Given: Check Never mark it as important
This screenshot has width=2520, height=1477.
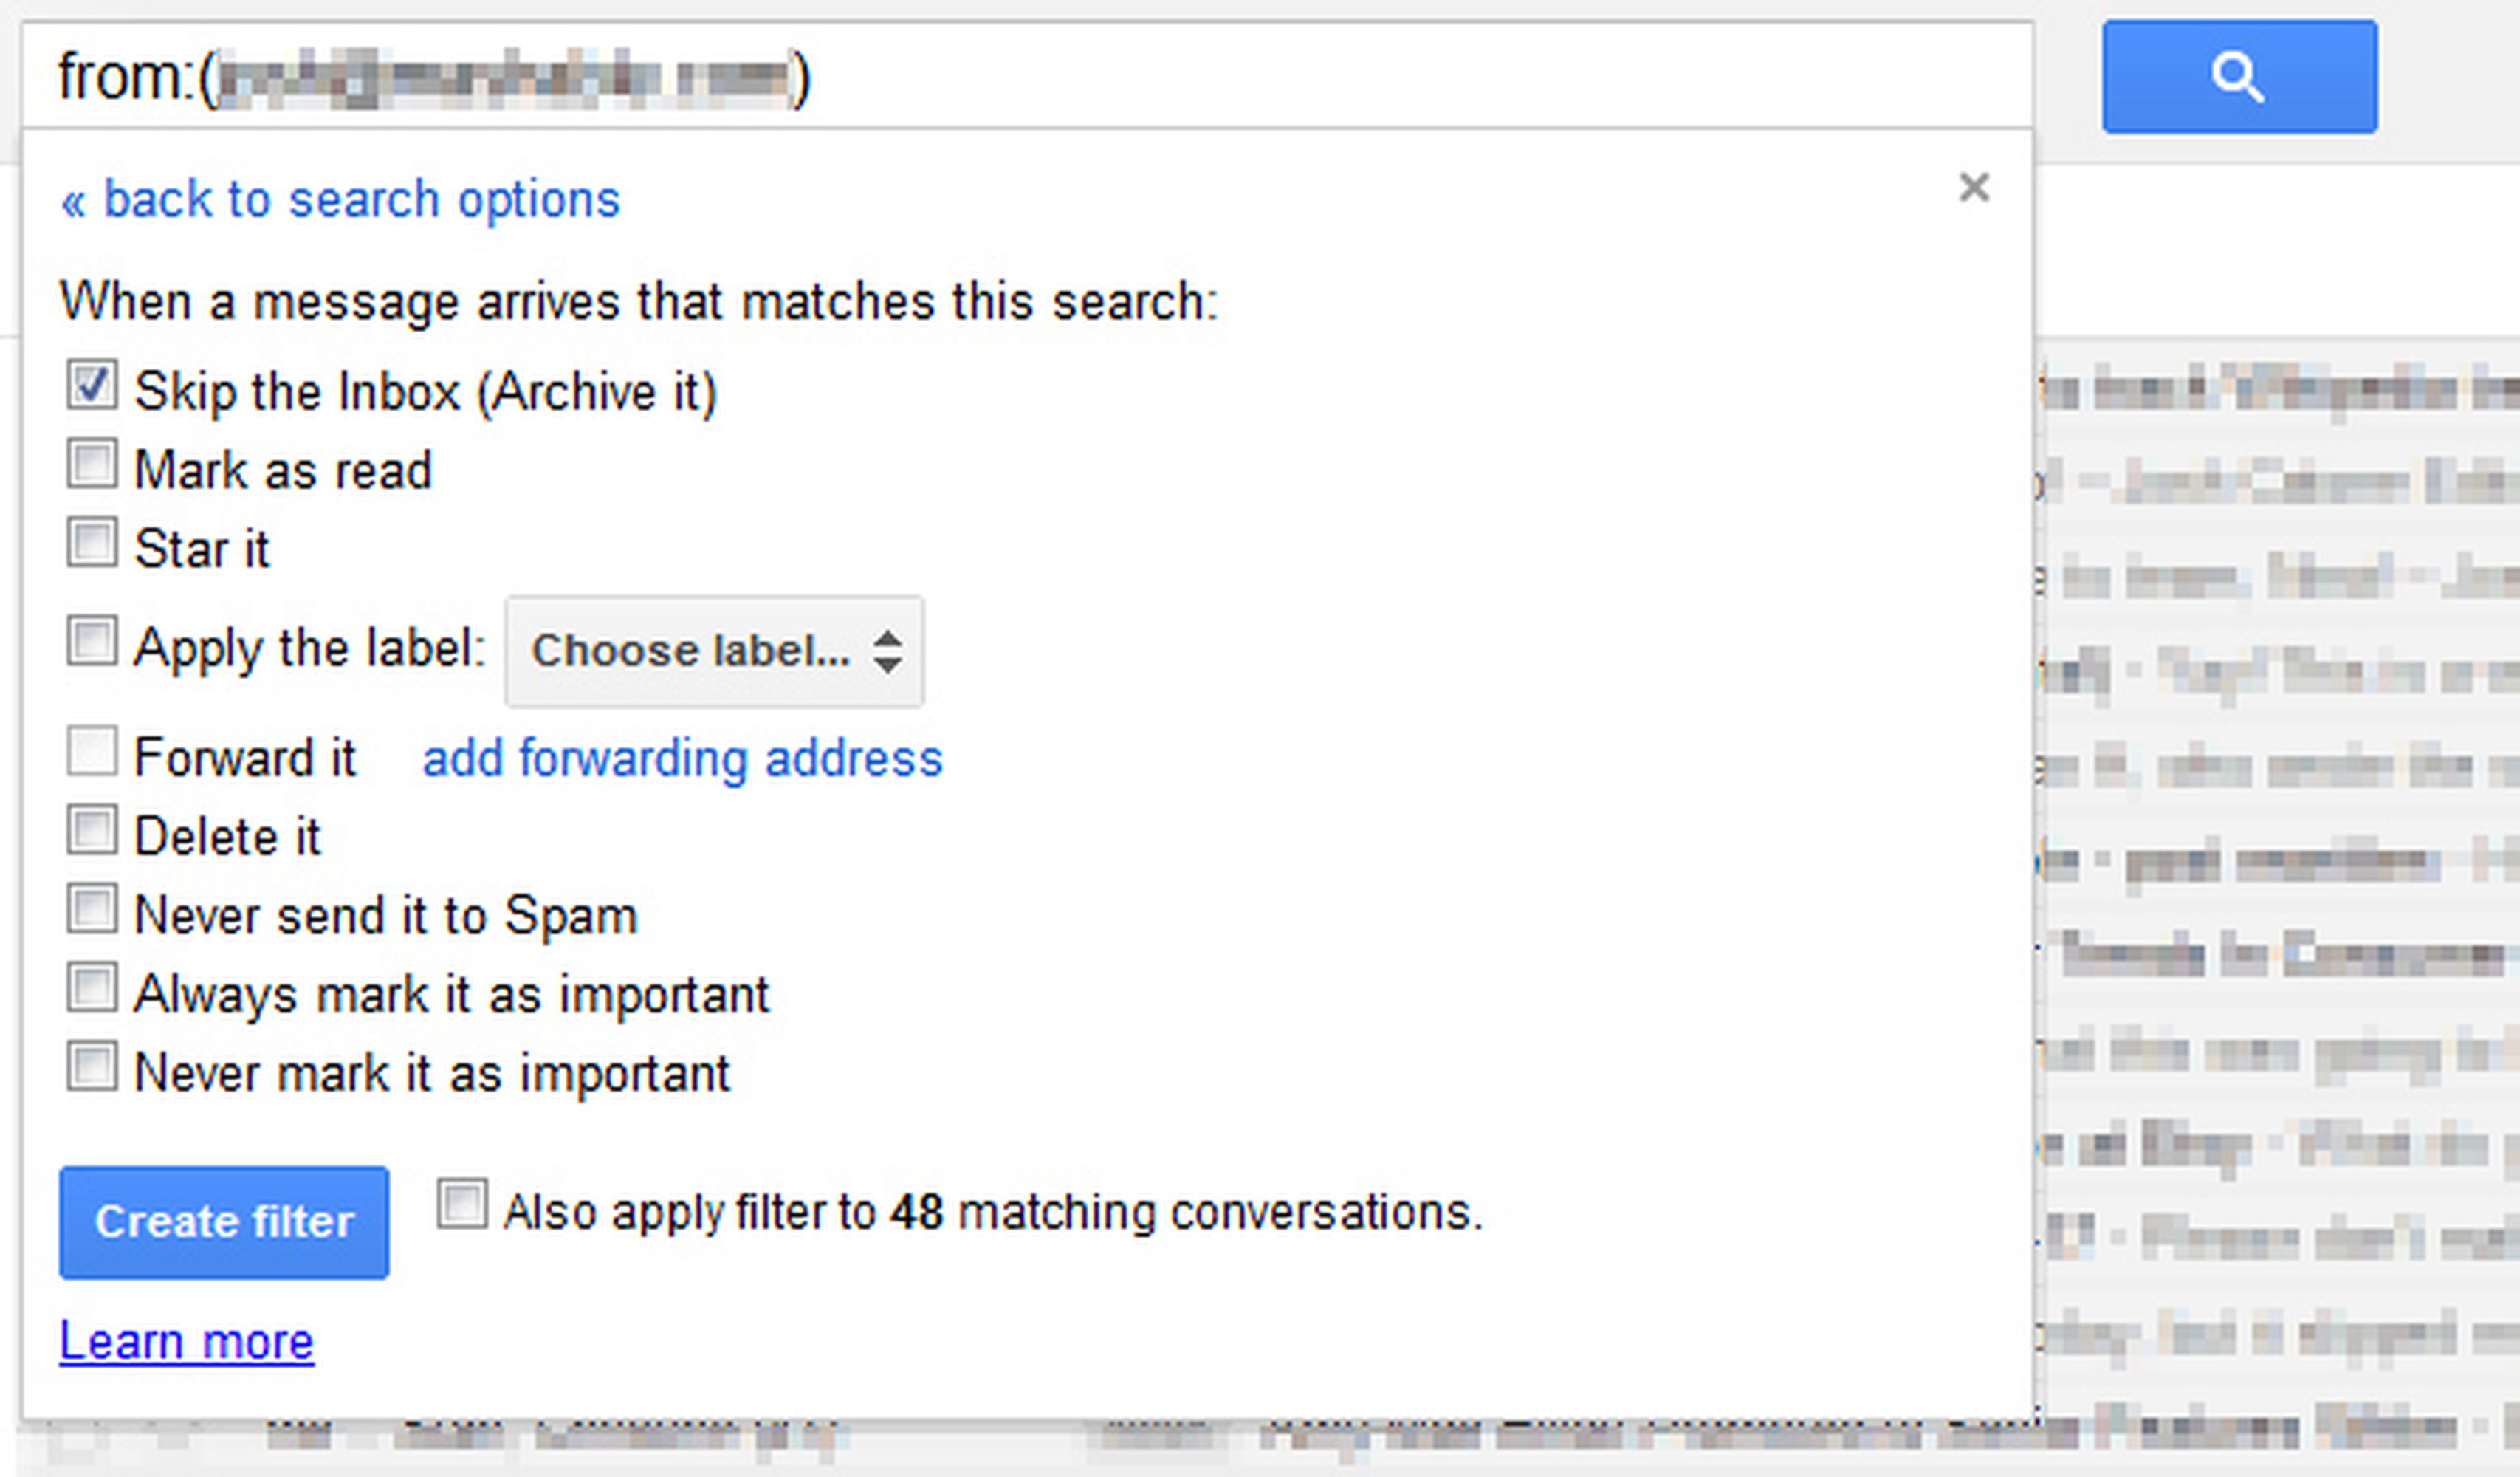Looking at the screenshot, I should pos(93,1066).
